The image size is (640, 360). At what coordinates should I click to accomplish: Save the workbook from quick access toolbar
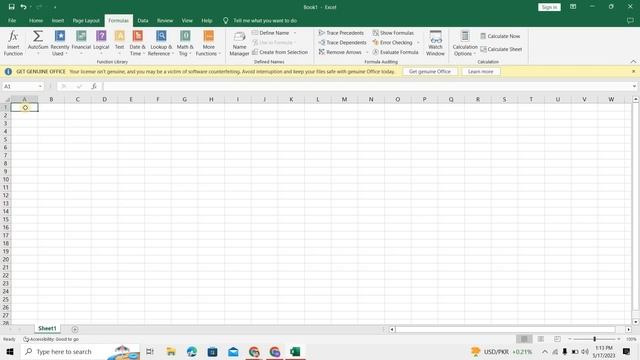tap(11, 7)
